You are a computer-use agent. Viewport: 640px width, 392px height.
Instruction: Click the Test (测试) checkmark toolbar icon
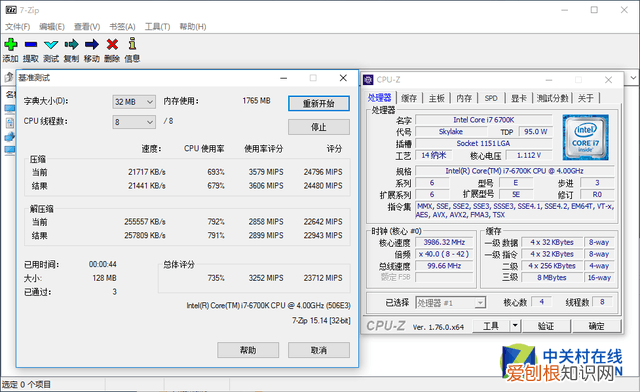click(x=51, y=45)
